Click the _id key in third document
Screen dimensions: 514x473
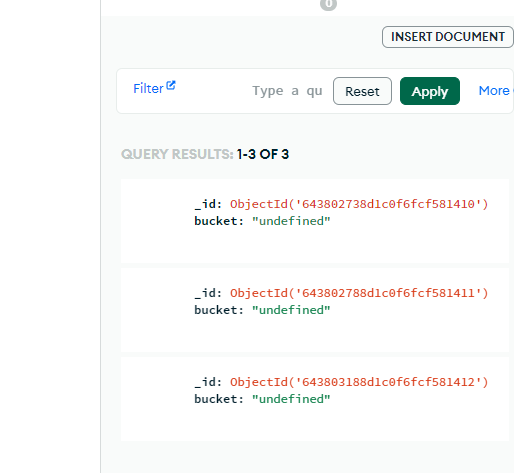click(205, 382)
